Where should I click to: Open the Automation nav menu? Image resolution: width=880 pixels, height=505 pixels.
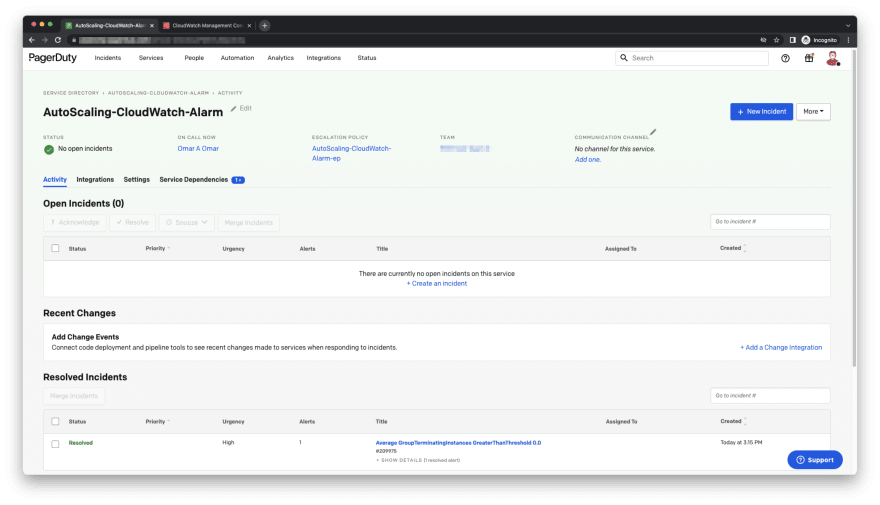tap(237, 58)
